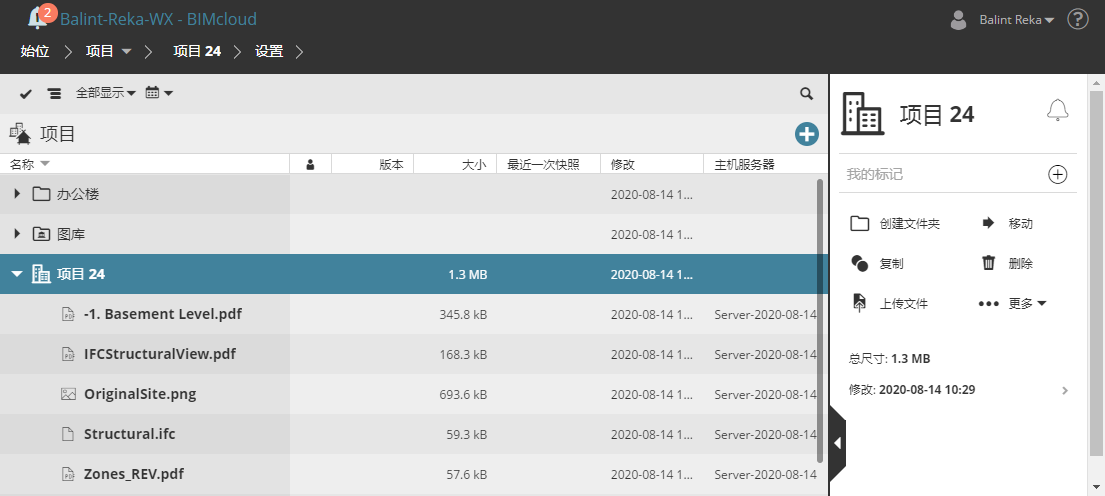Open the 更多 more dropdown

point(1013,304)
